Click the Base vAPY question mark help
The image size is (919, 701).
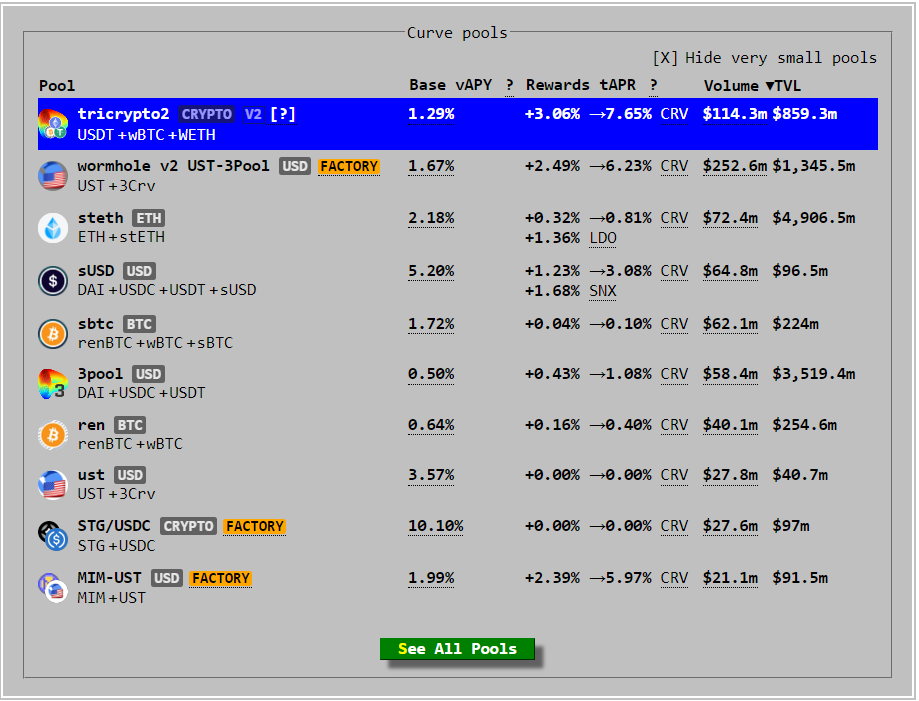(509, 86)
